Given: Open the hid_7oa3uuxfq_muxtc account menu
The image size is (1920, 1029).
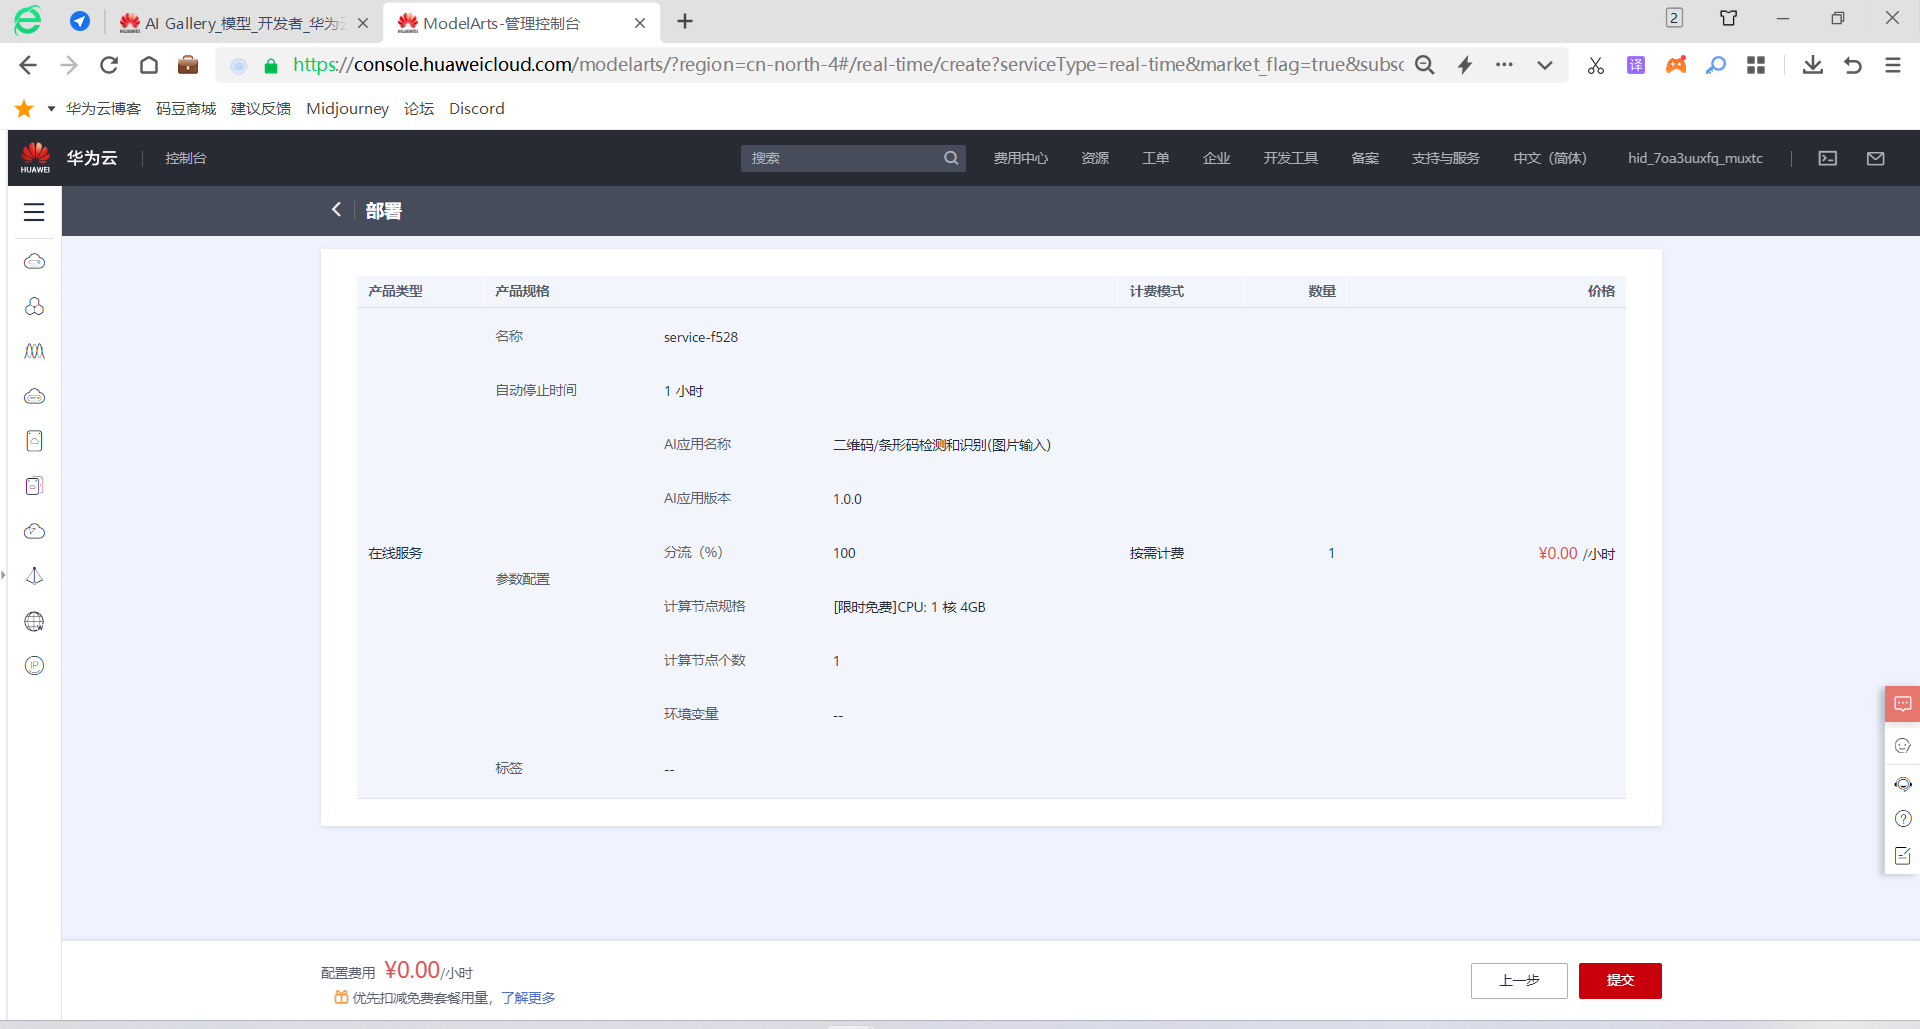Looking at the screenshot, I should point(1695,158).
